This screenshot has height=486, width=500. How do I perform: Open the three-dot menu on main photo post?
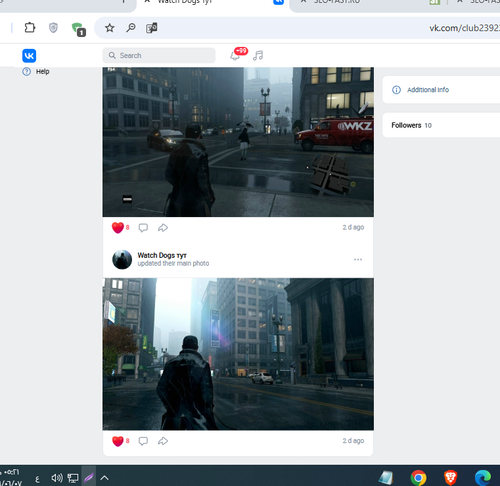tap(358, 259)
